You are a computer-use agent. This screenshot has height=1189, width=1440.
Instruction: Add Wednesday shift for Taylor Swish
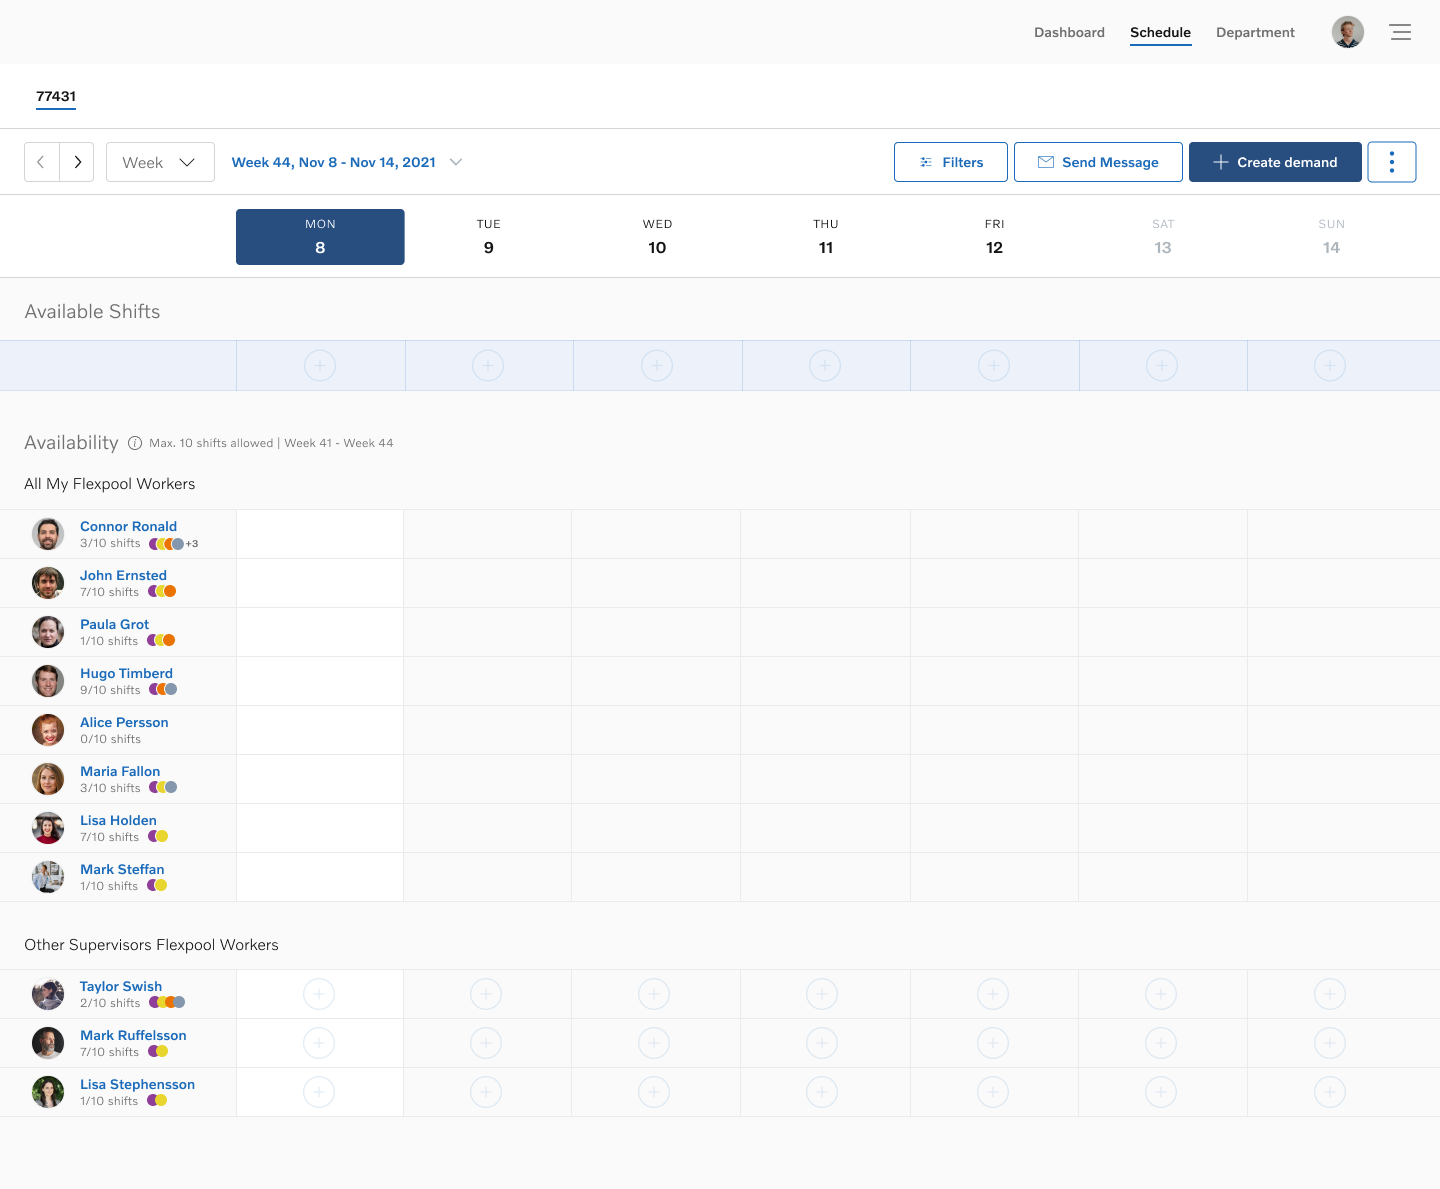[x=654, y=994]
